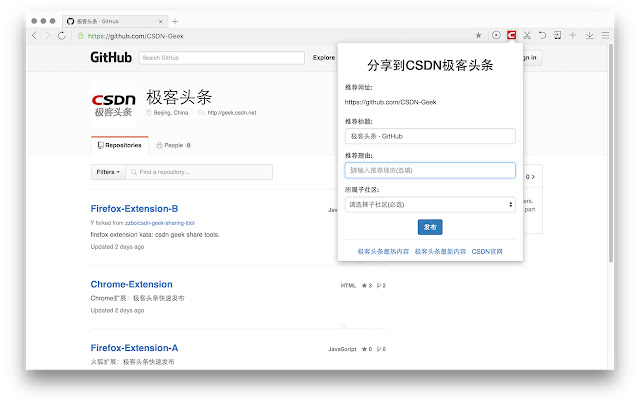Click the plus icon in the browser toolbar
Viewport: 640px width, 400px height.
click(x=573, y=36)
